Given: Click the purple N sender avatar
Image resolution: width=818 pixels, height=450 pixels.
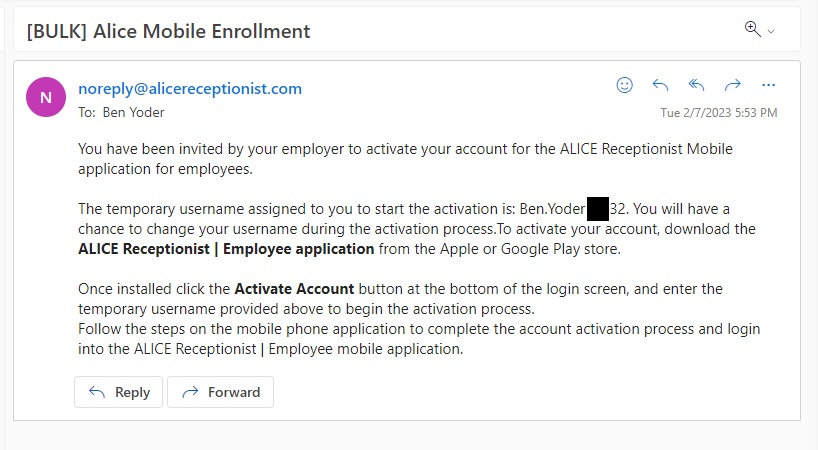Looking at the screenshot, I should click(46, 96).
